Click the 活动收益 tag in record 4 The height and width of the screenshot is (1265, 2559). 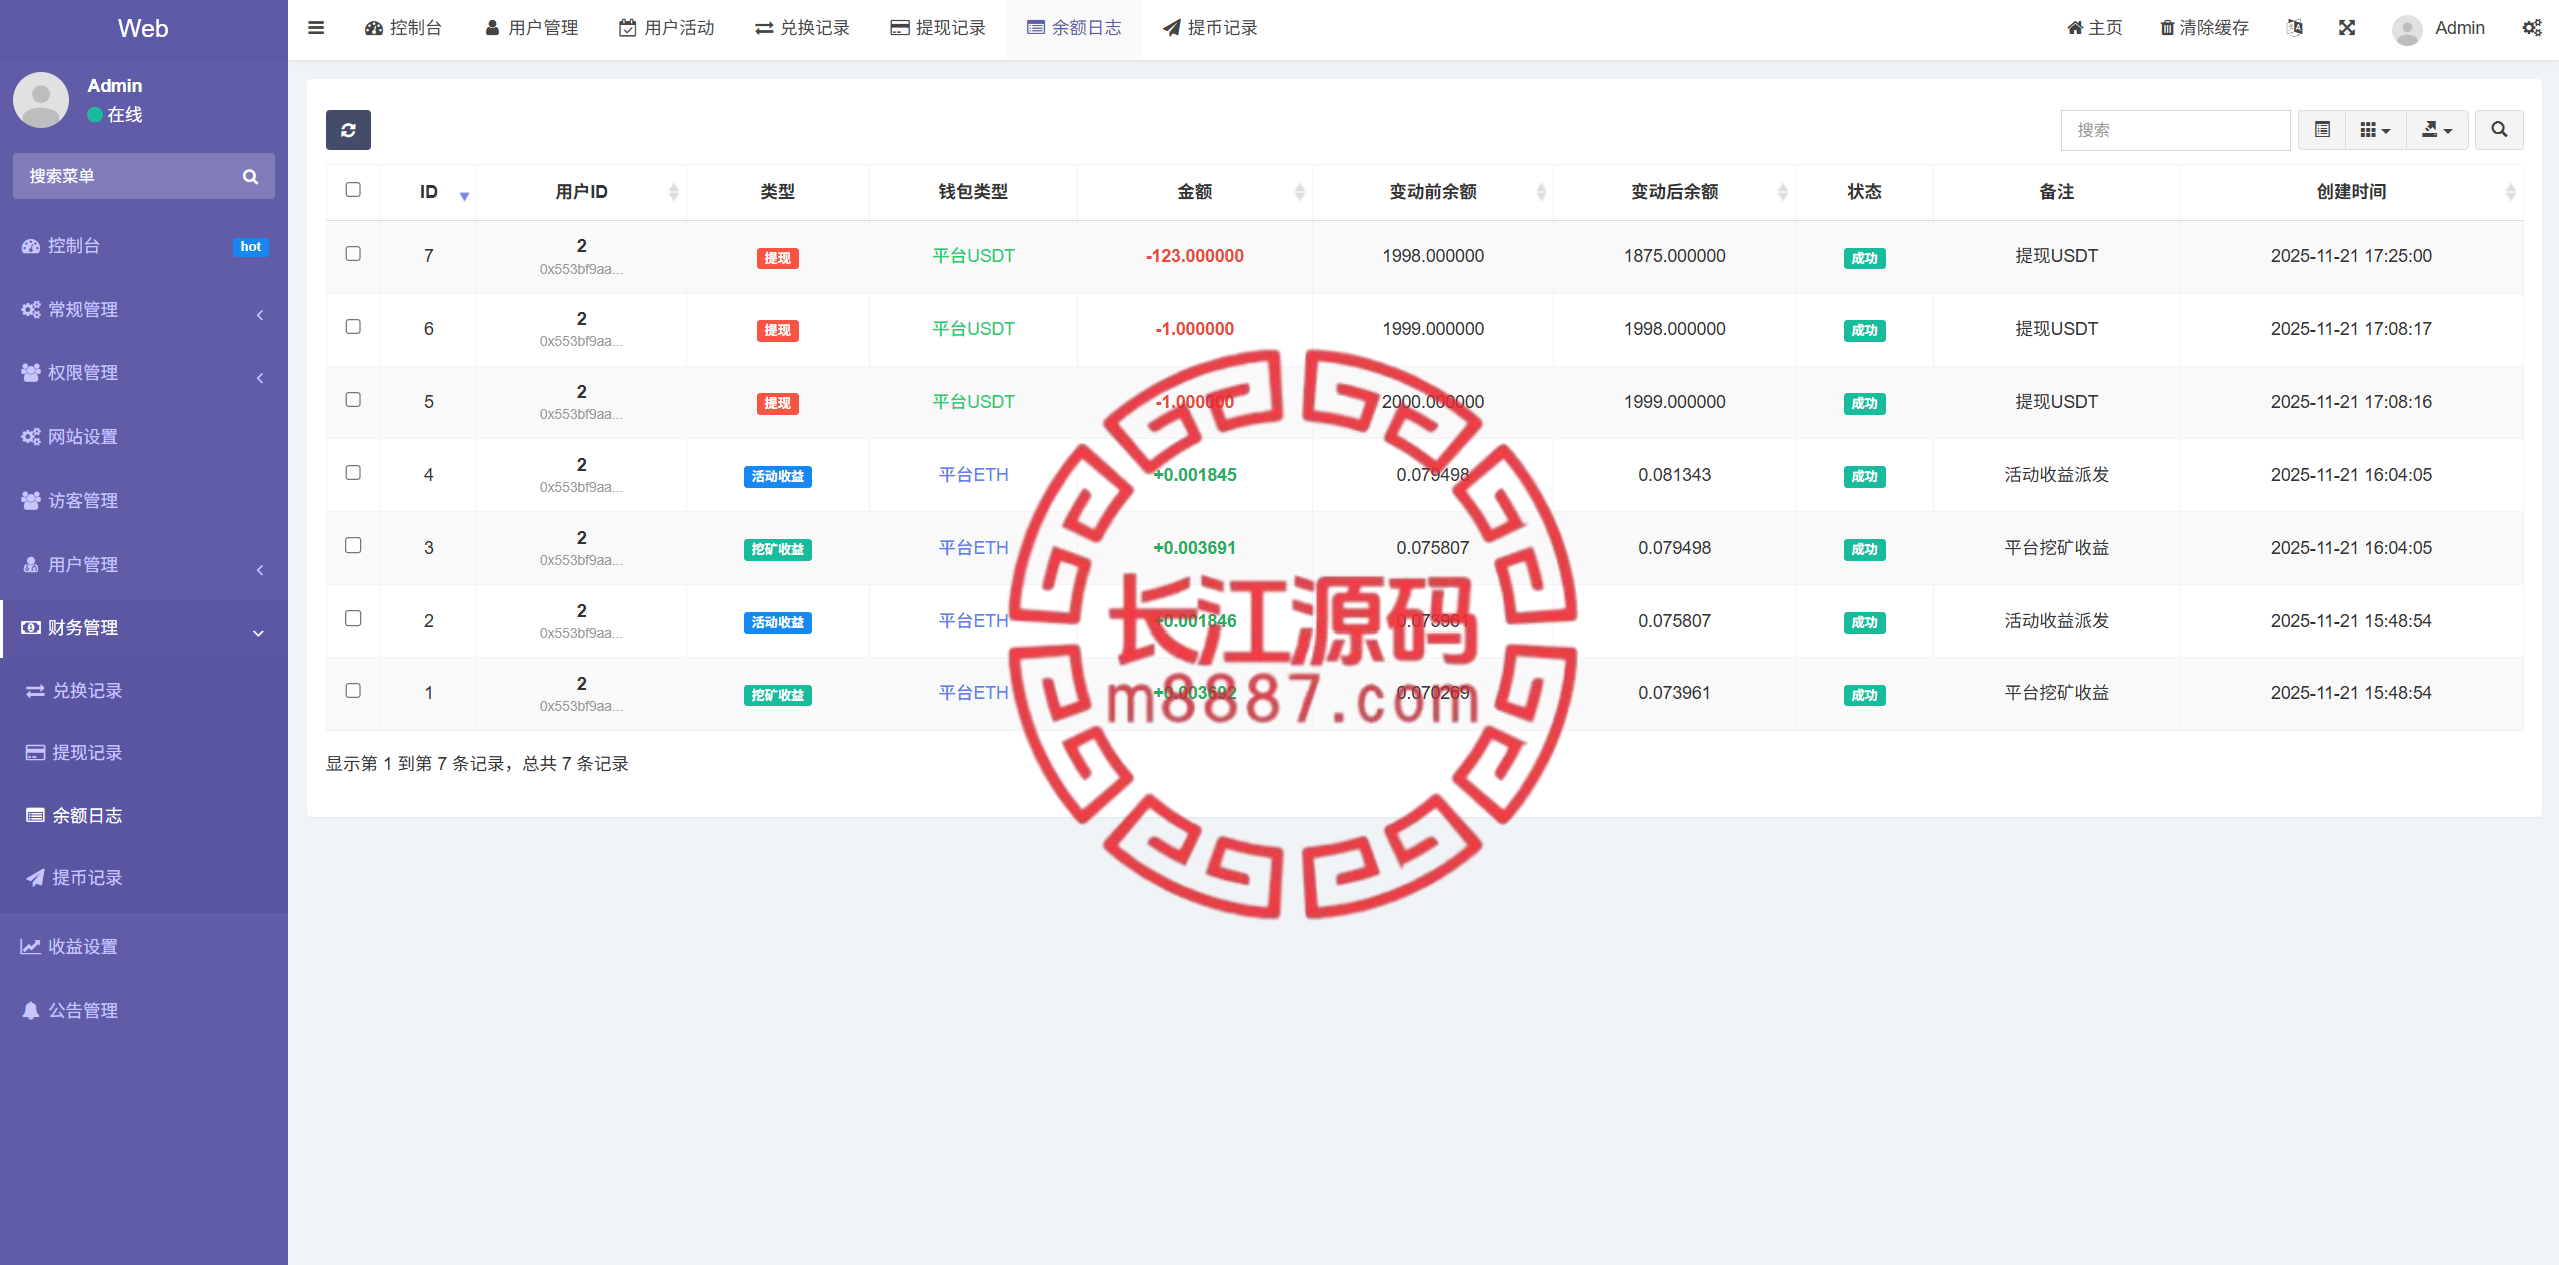[778, 477]
